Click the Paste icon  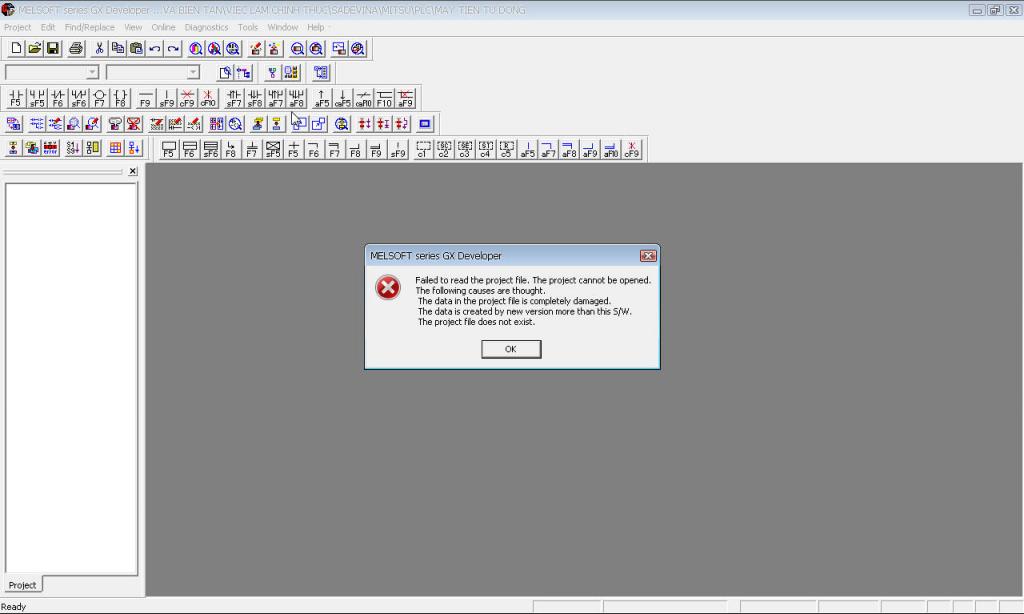click(x=136, y=48)
